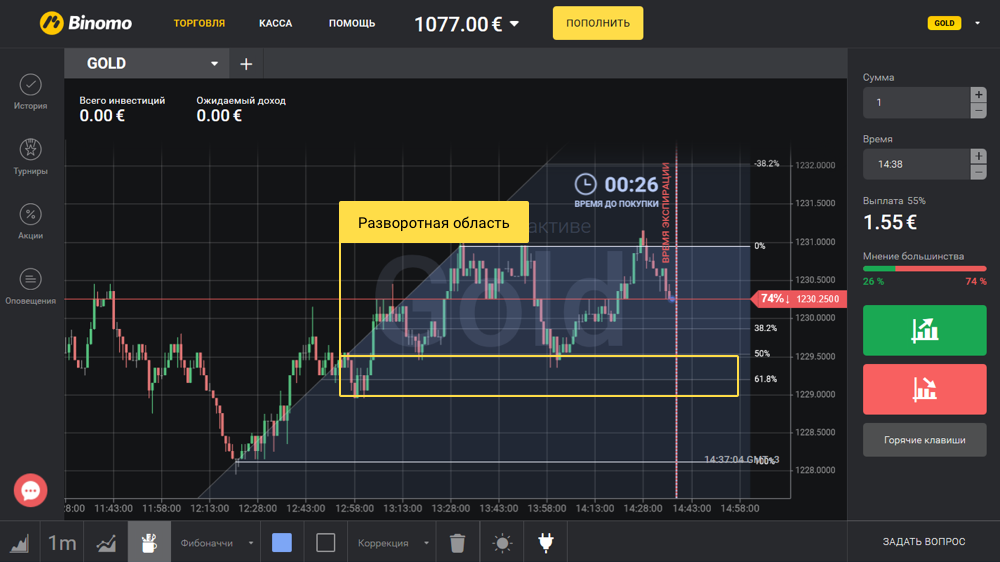
Task: Pick the blue fill color swatch
Action: click(x=282, y=542)
